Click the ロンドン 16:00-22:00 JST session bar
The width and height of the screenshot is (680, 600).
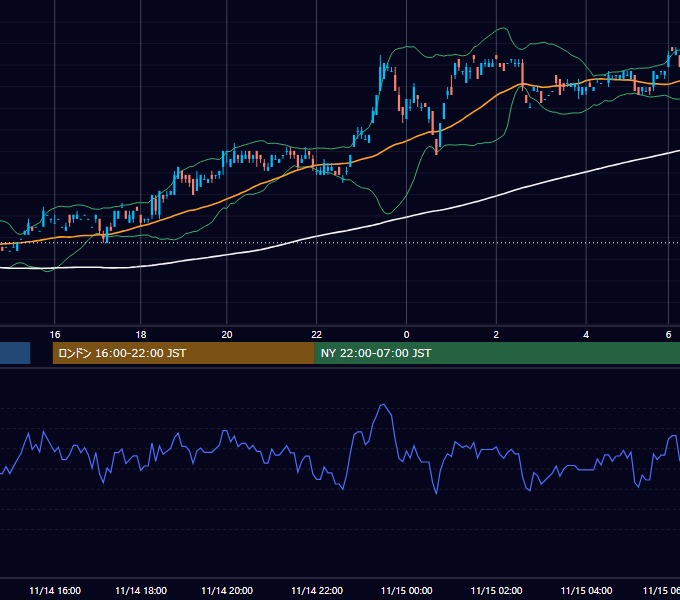tap(183, 353)
